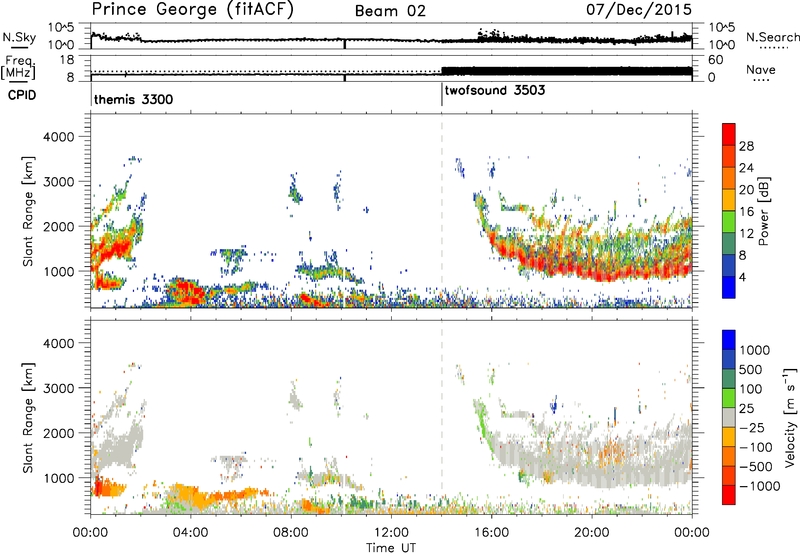Click the "04:00" time tick label
This screenshot has height=554, width=800.
(191, 533)
